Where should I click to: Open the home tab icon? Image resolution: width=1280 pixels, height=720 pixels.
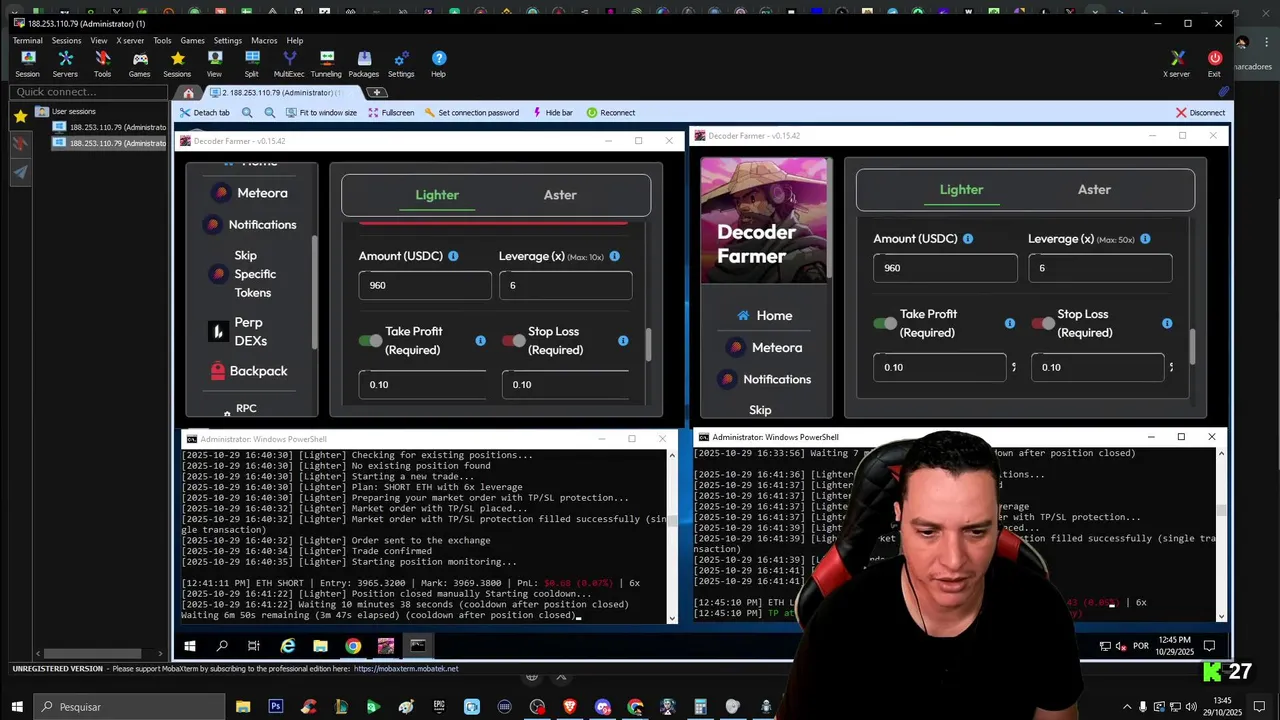(188, 93)
